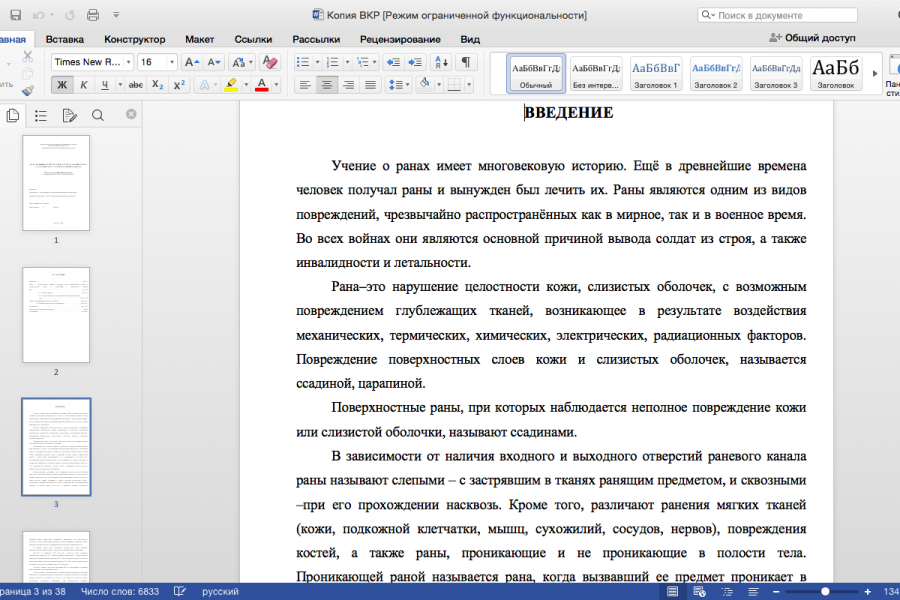Screen dimensions: 900x600
Task: Increase font size with the larger A icon
Action: pos(191,62)
